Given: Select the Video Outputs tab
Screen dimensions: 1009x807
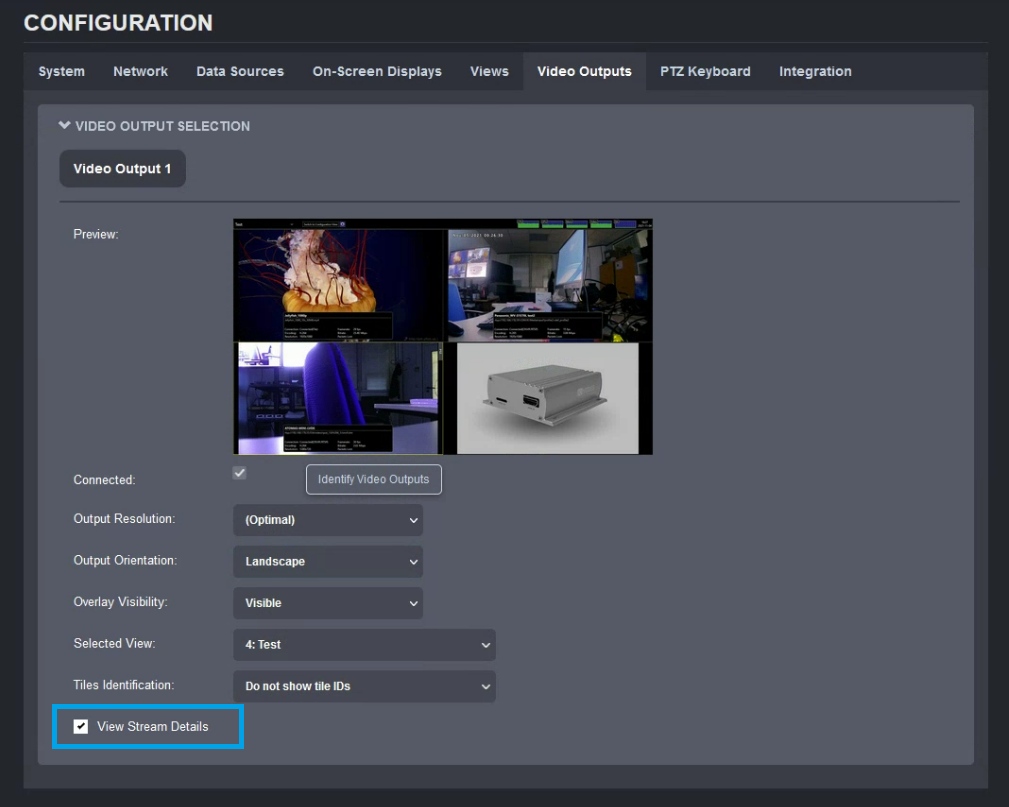Looking at the screenshot, I should coord(584,71).
